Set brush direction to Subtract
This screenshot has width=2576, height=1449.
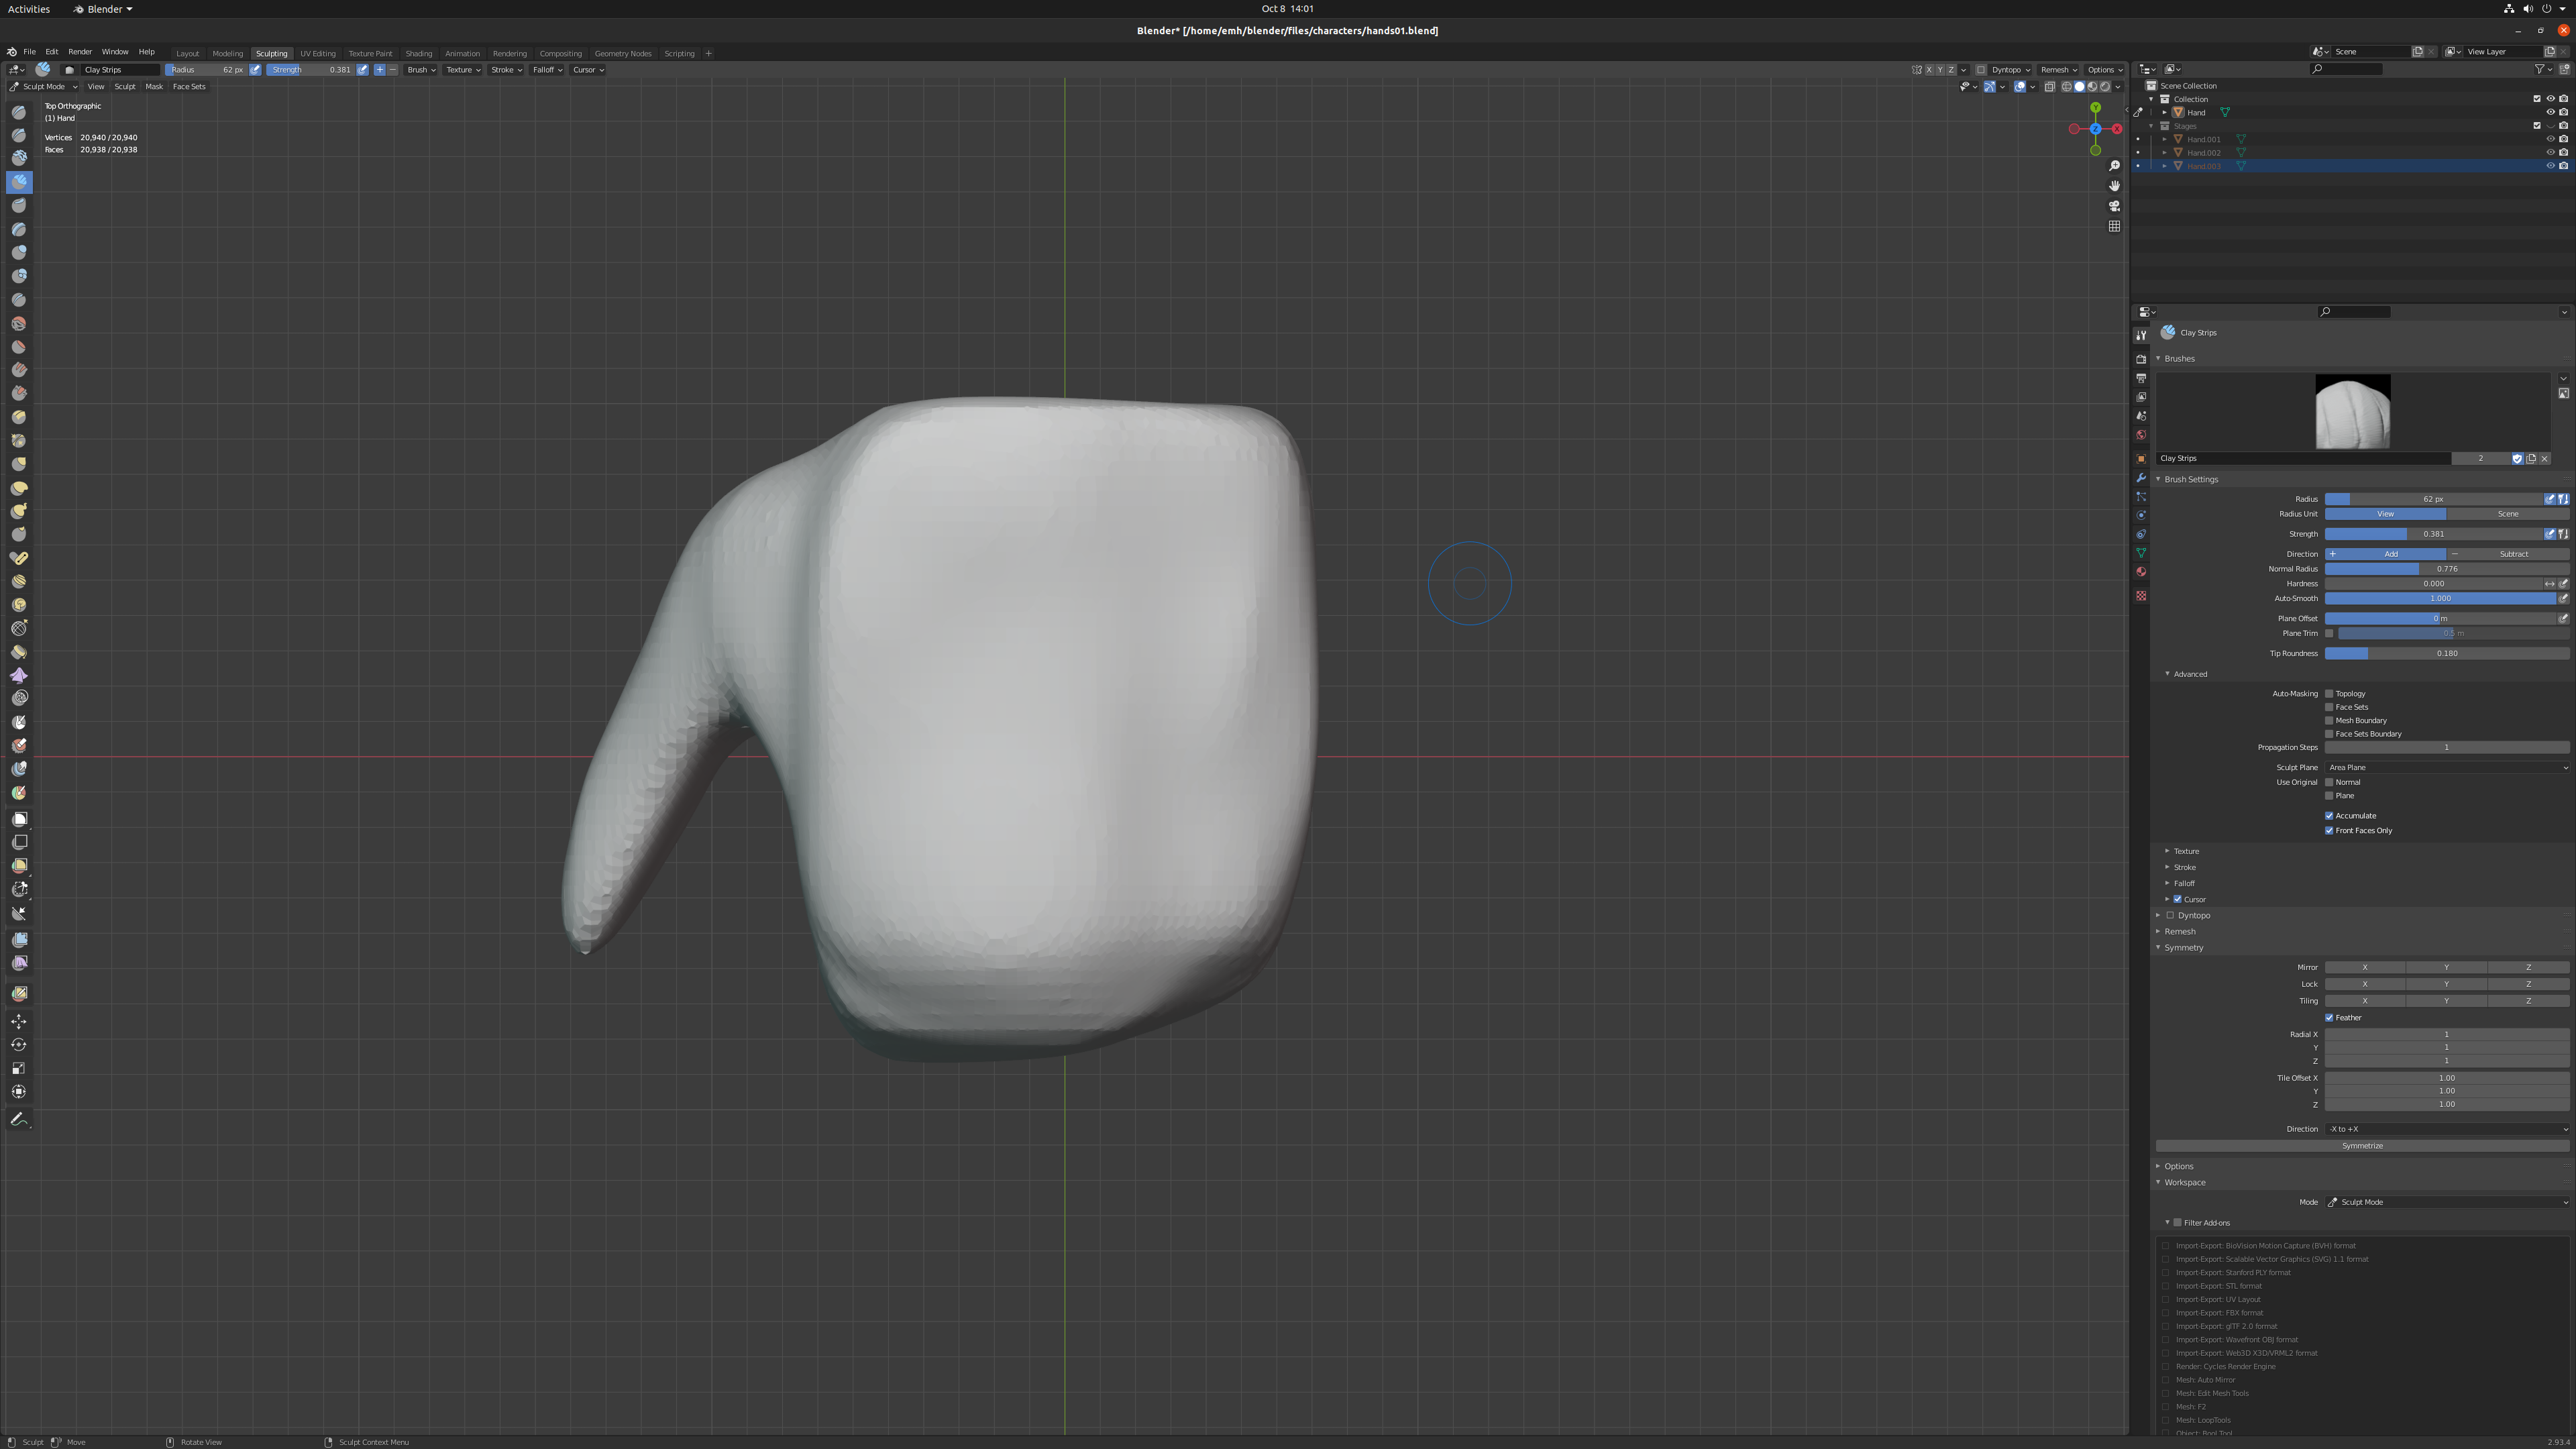(x=2507, y=554)
